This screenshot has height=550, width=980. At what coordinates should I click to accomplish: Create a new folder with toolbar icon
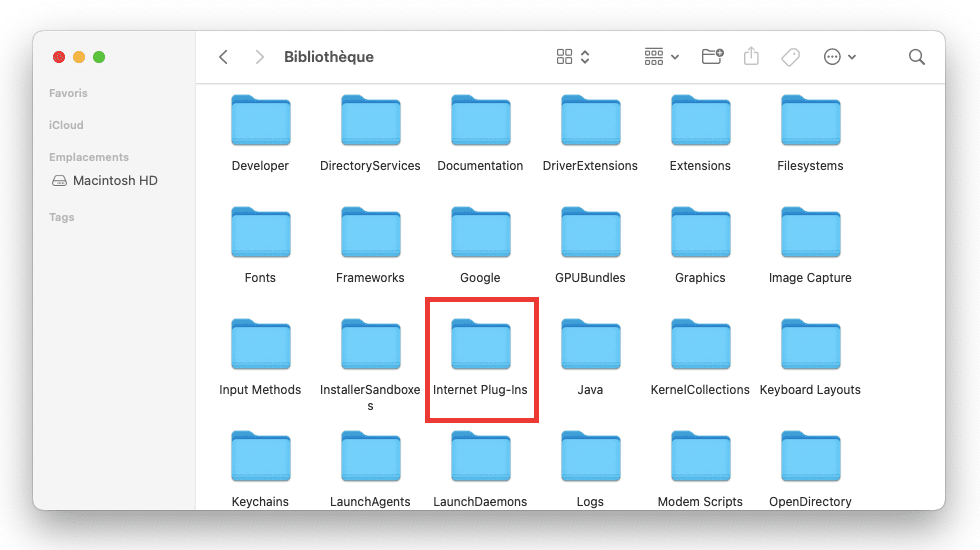tap(712, 57)
